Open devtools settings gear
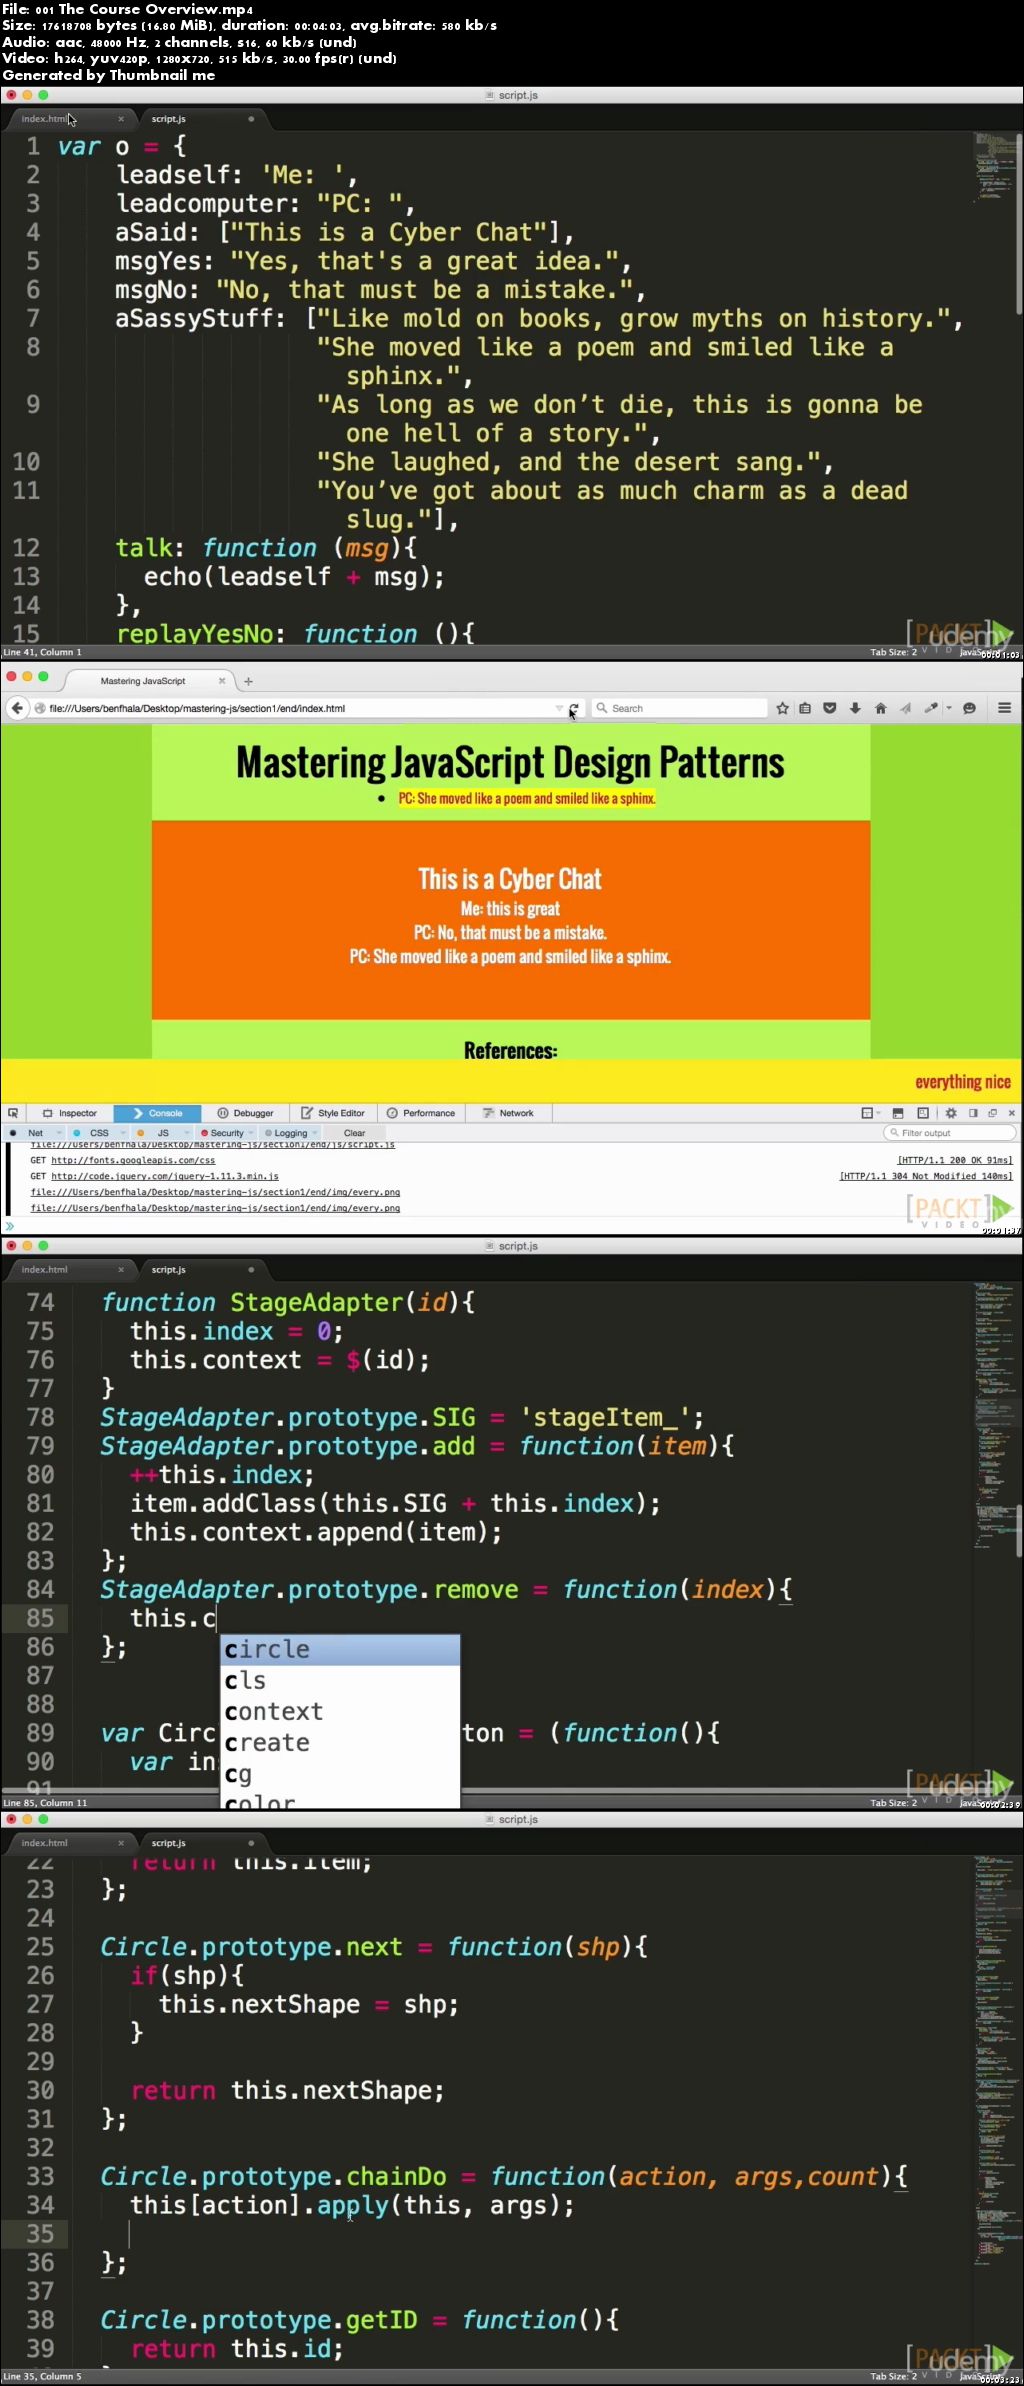 951,1113
